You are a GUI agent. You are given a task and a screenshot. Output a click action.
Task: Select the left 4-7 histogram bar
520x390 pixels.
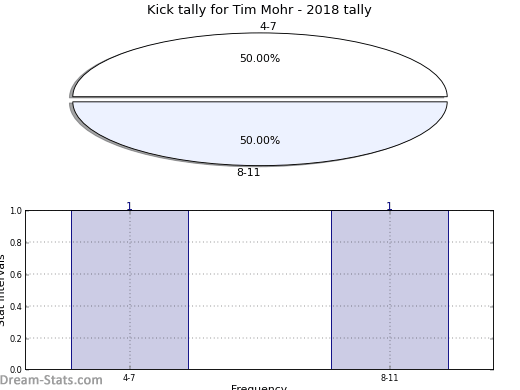pos(130,290)
